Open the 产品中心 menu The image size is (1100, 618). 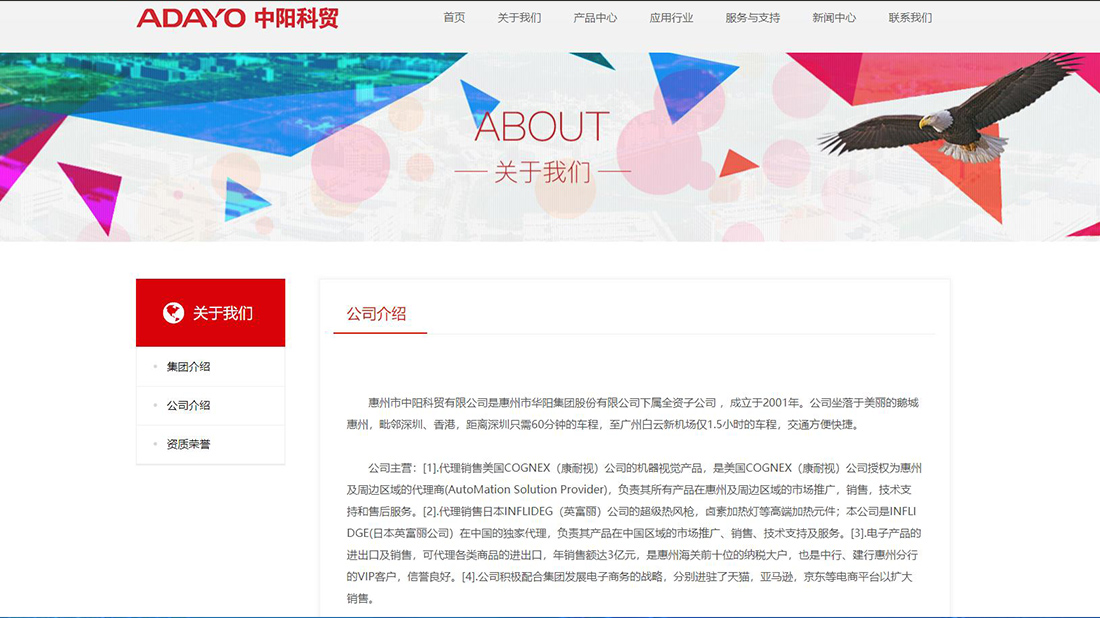[x=595, y=18]
